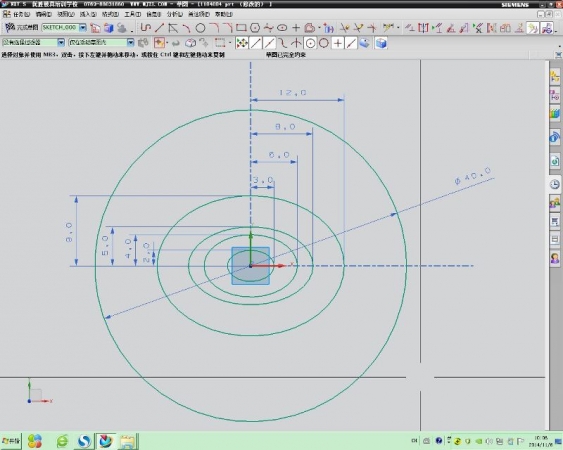The width and height of the screenshot is (563, 450).
Task: Open the selection type filter dropdown
Action: [x=61, y=42]
